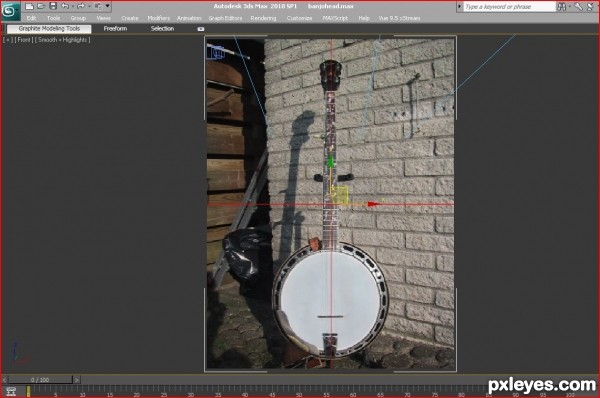Open the Tools menu

(x=53, y=18)
